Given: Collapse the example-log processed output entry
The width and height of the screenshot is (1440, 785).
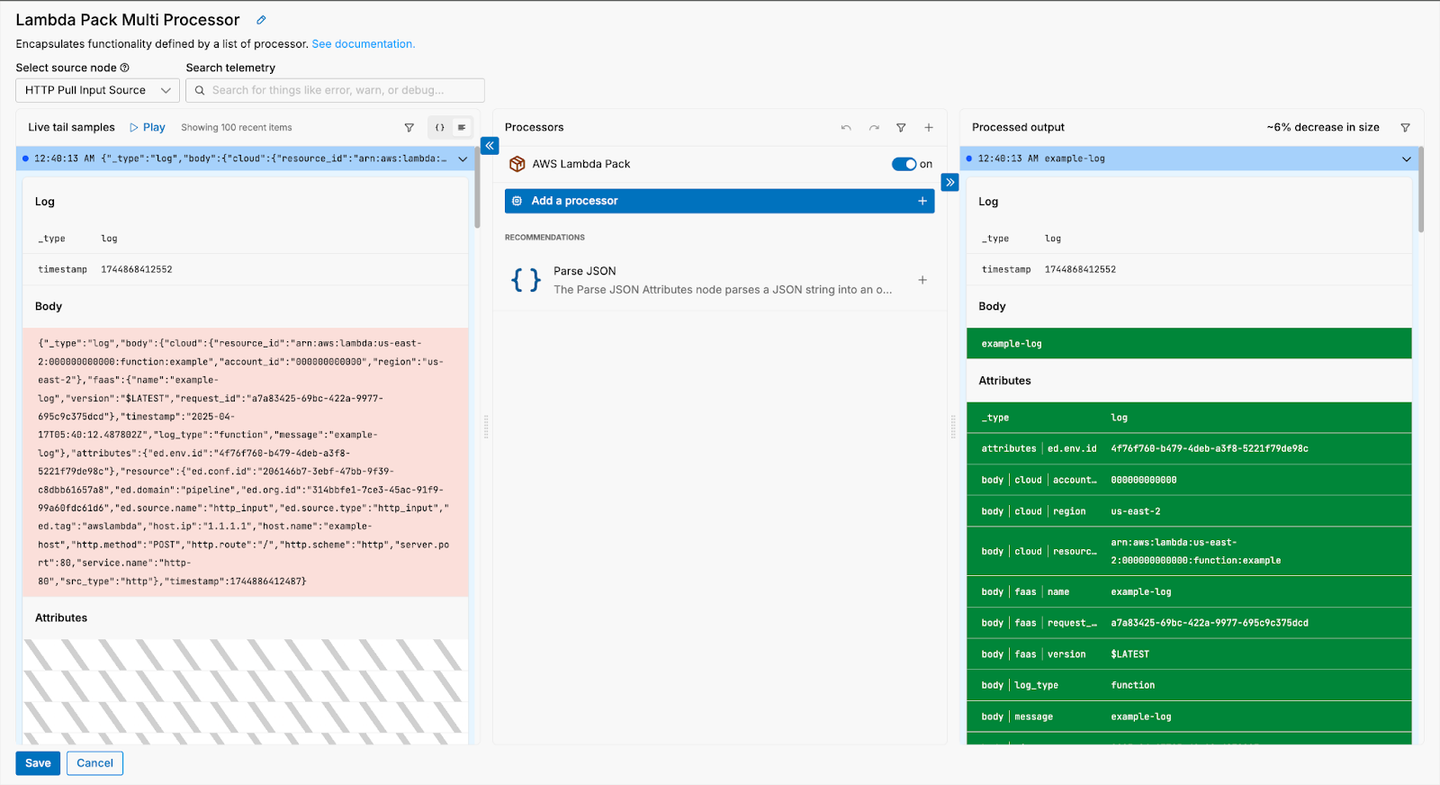Looking at the screenshot, I should (x=1406, y=159).
